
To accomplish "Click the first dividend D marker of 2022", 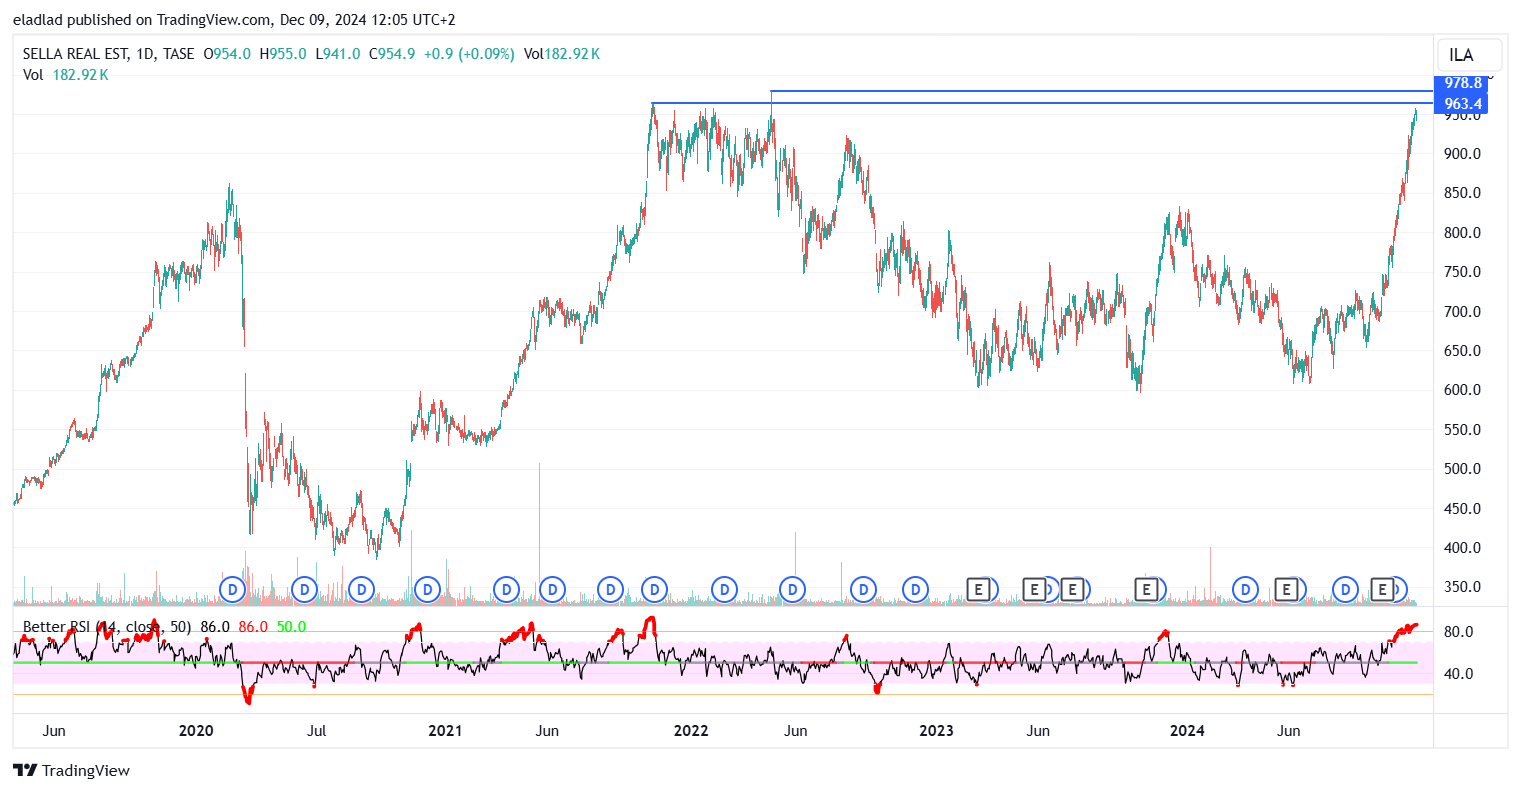I will (x=725, y=589).
